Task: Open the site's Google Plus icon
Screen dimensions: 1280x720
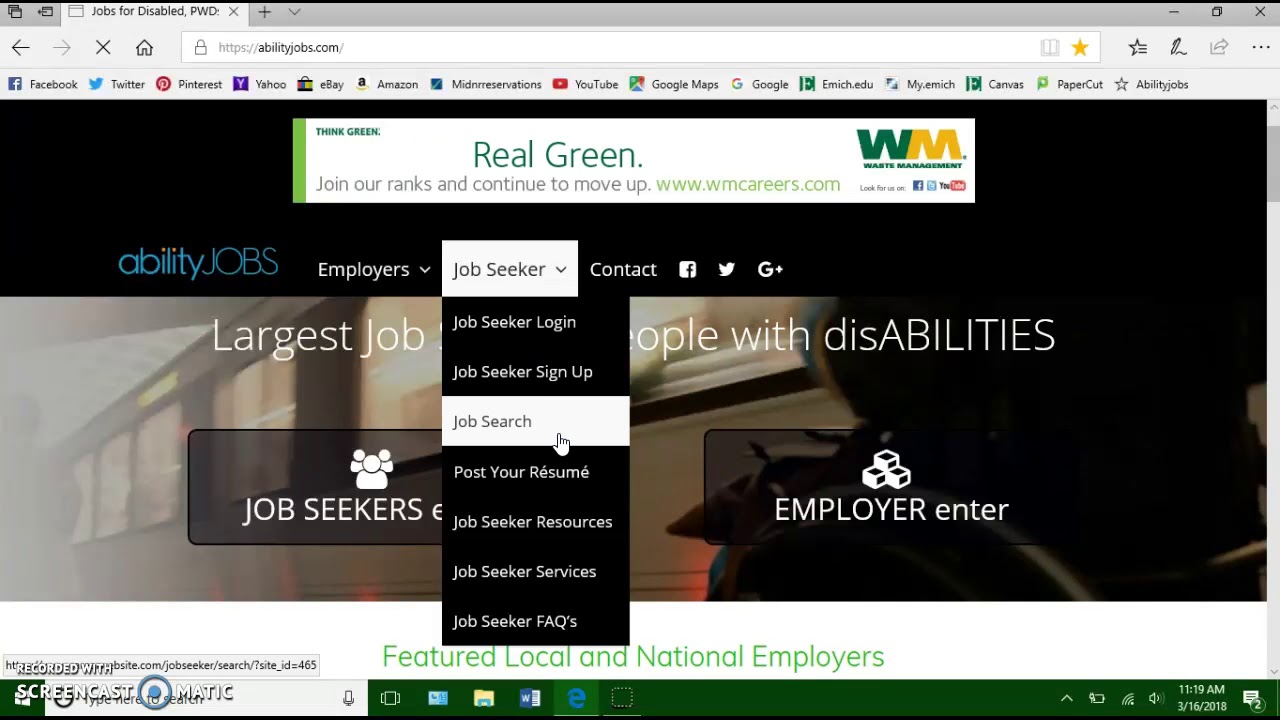Action: [770, 269]
